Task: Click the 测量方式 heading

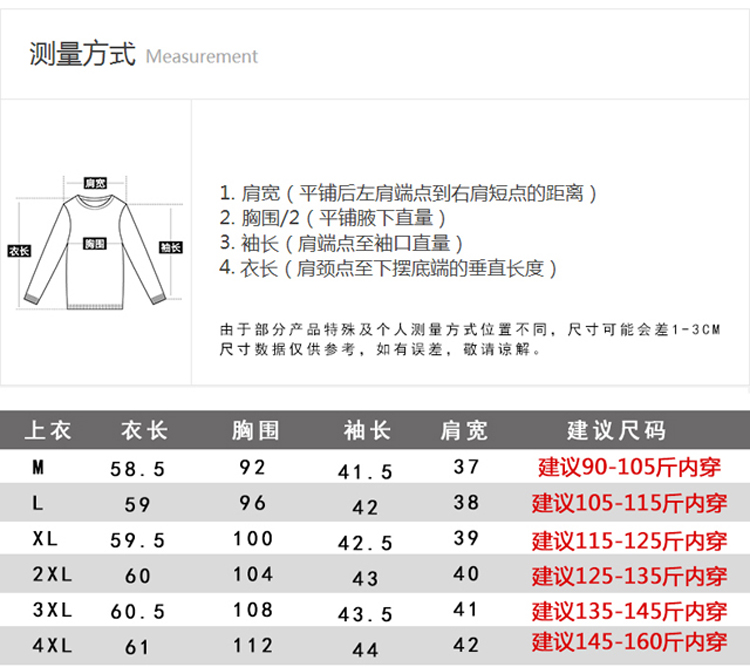Action: [82, 54]
